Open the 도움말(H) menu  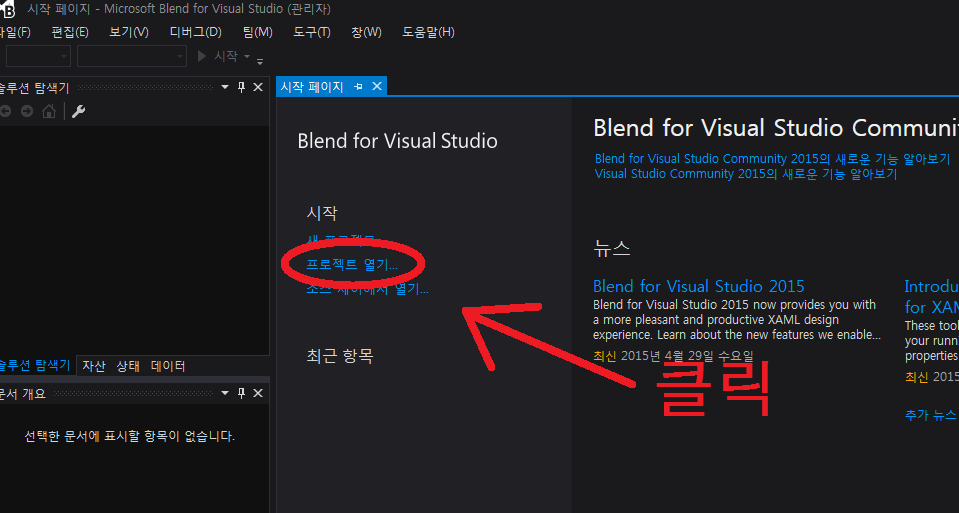click(428, 32)
